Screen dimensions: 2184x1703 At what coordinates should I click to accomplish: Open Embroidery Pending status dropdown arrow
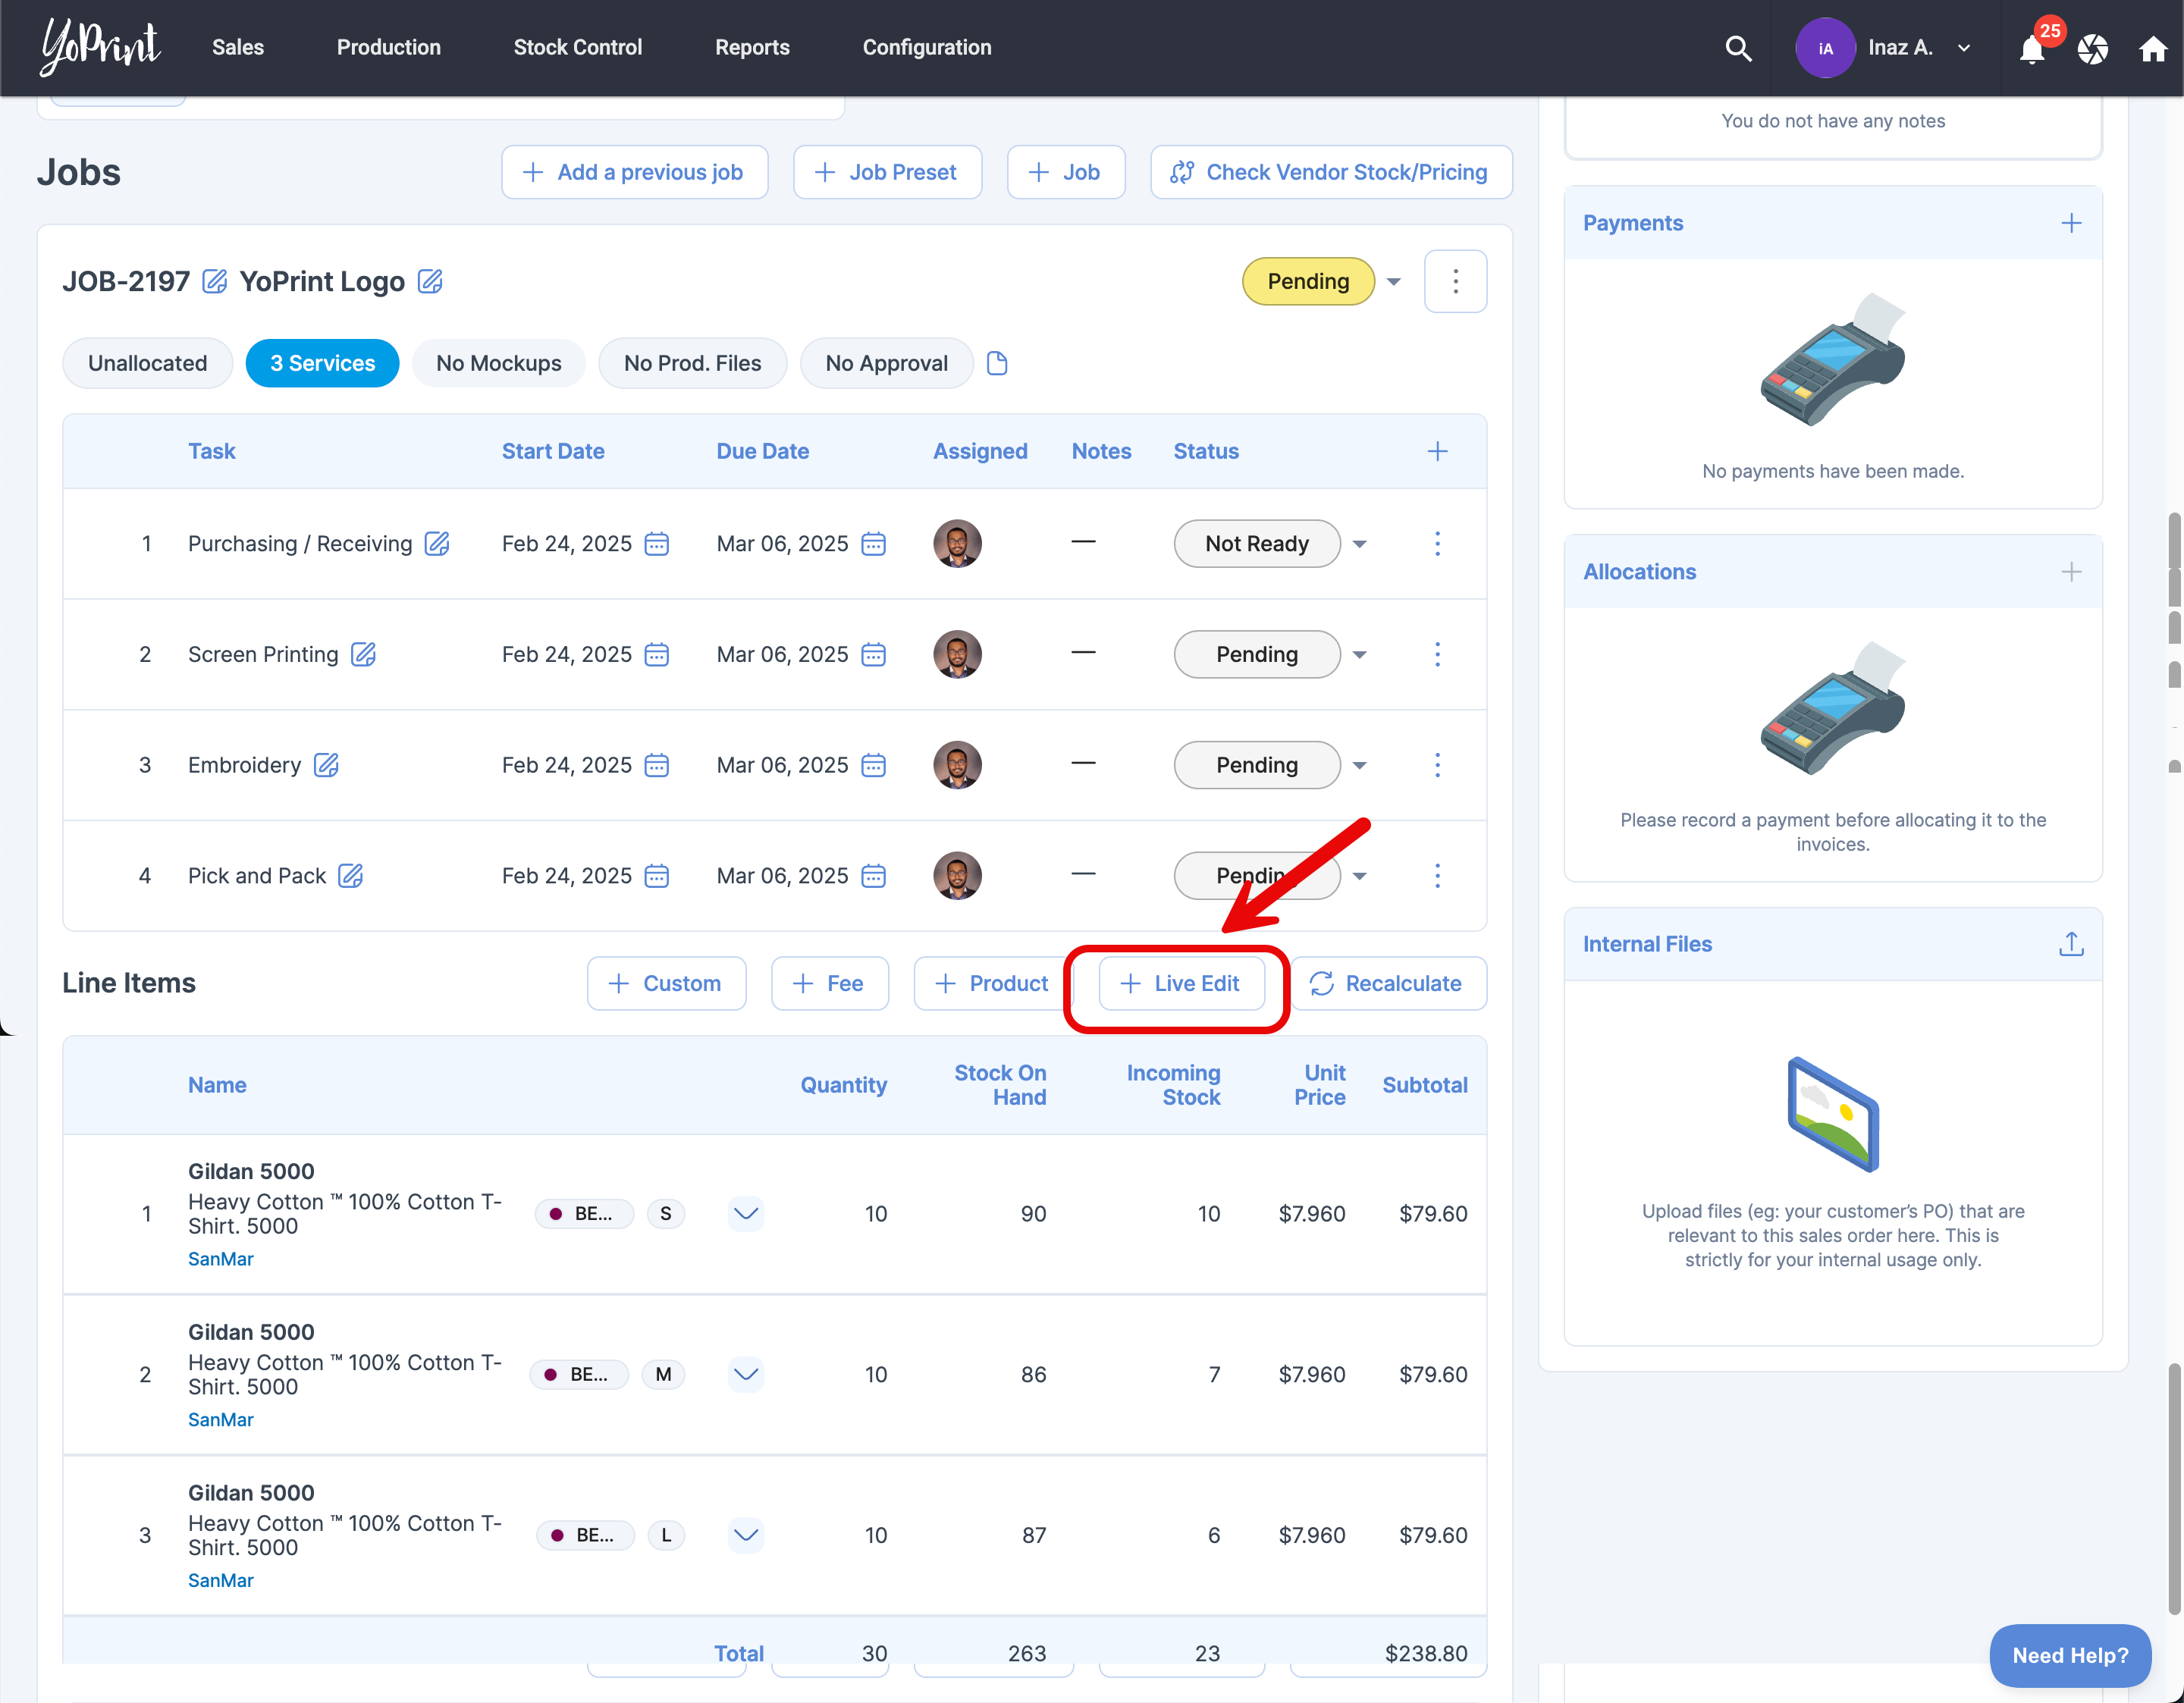(1359, 766)
